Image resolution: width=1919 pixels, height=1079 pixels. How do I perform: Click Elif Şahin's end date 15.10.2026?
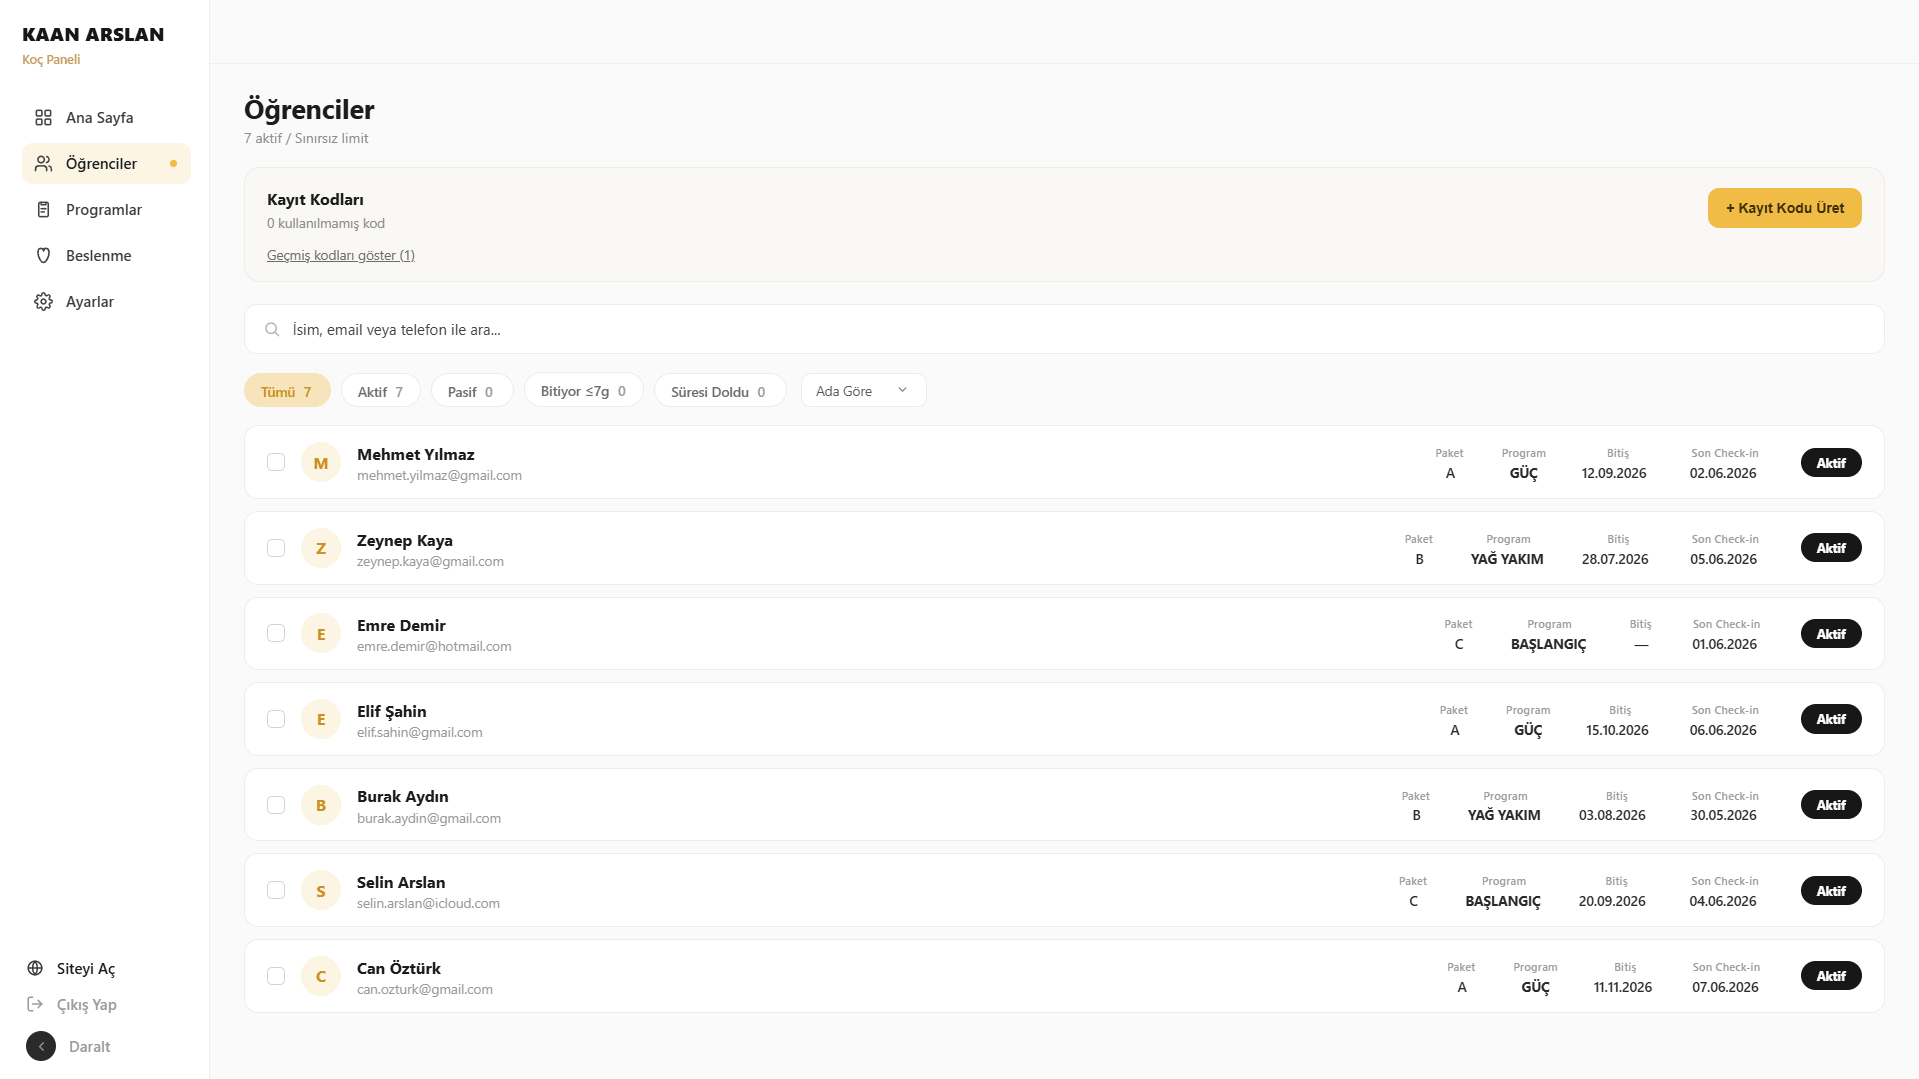[1617, 730]
